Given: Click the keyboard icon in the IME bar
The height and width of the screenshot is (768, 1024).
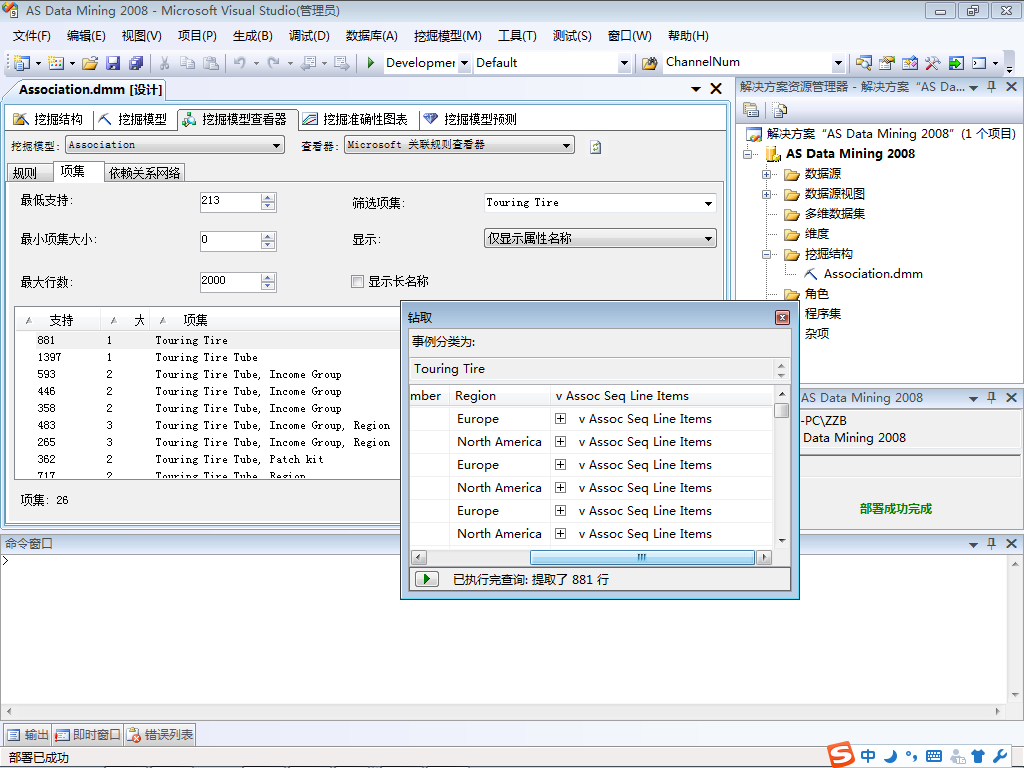Looking at the screenshot, I should tap(934, 756).
